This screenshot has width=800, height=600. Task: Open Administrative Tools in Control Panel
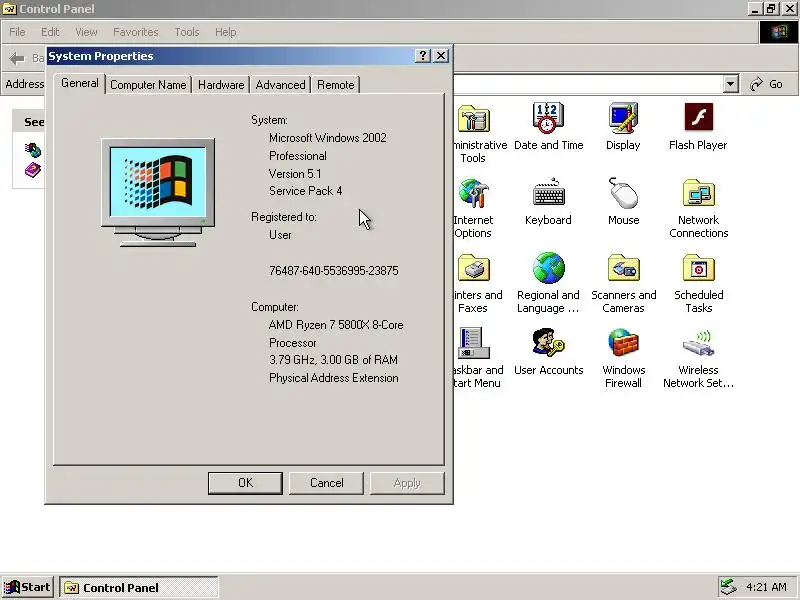(x=474, y=119)
